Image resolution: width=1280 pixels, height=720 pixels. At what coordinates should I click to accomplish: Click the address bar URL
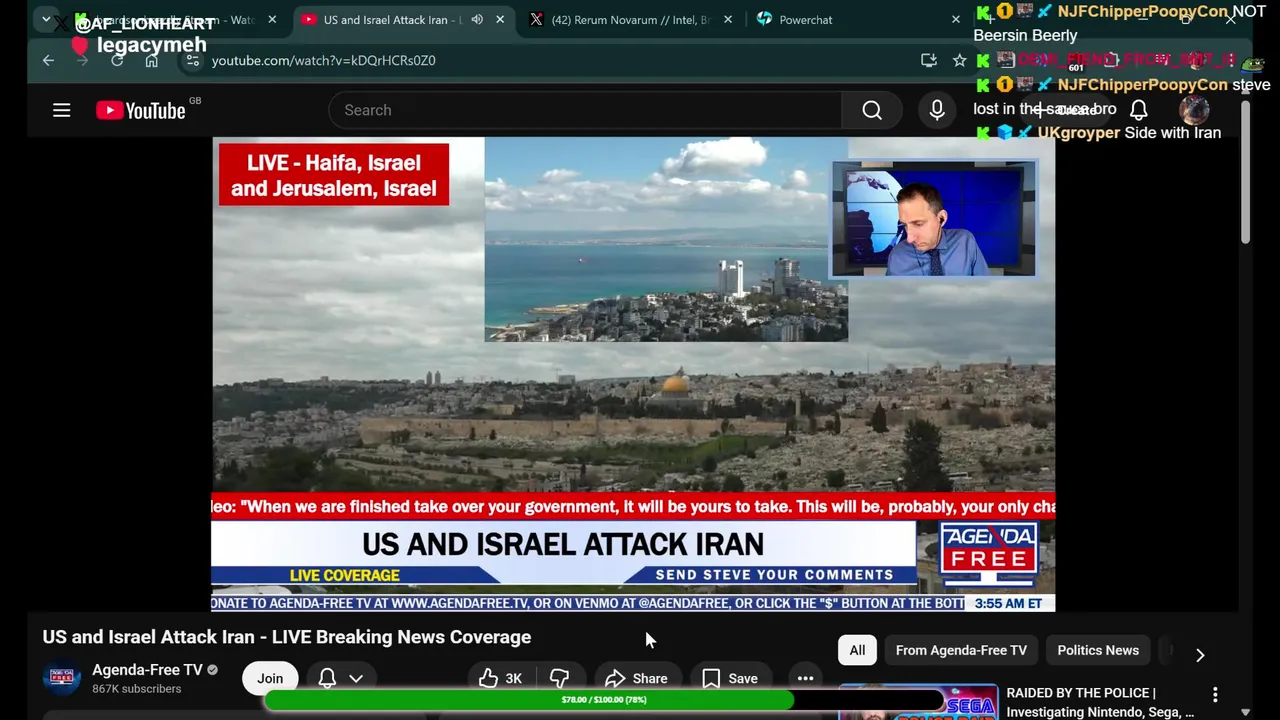tap(323, 60)
